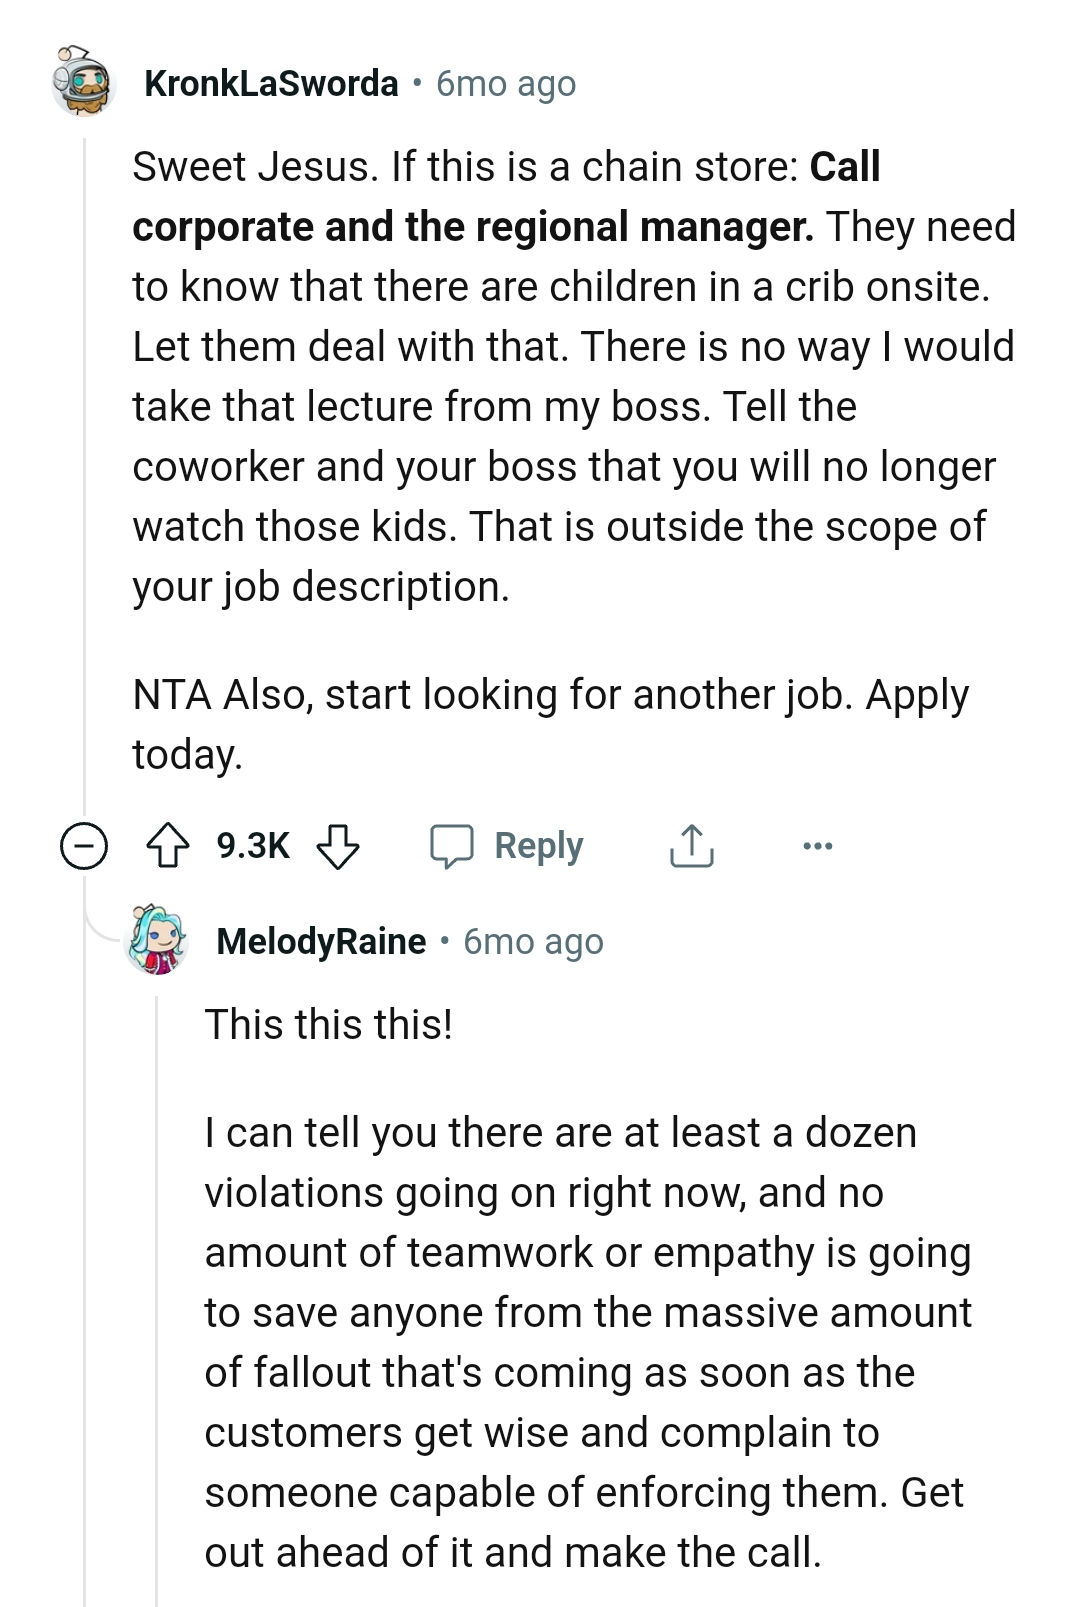Open the share options for the comment

690,845
